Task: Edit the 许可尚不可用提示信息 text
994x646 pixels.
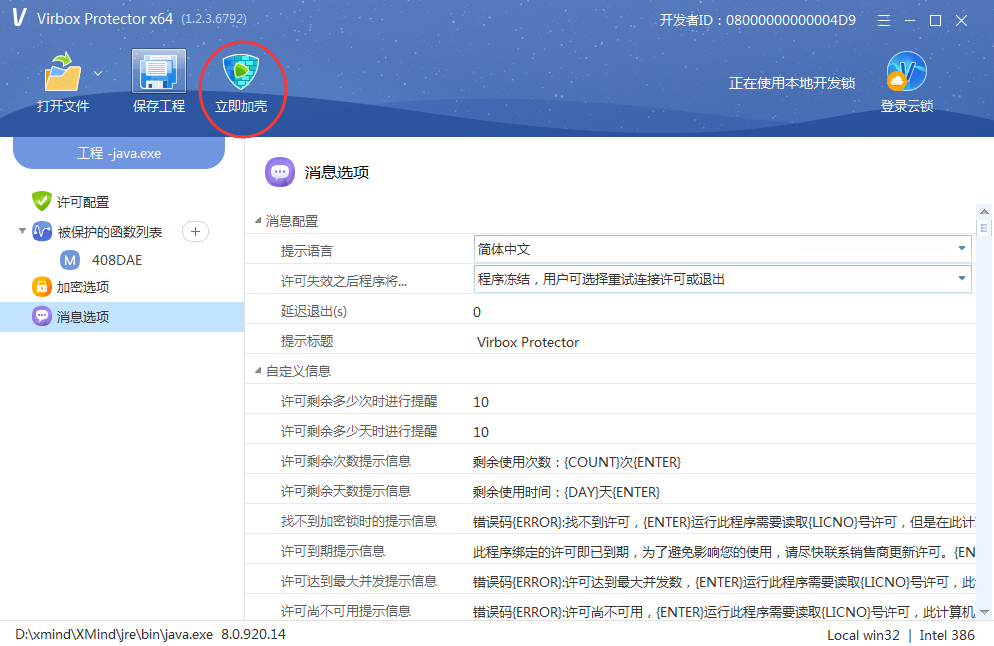Action: pos(723,611)
